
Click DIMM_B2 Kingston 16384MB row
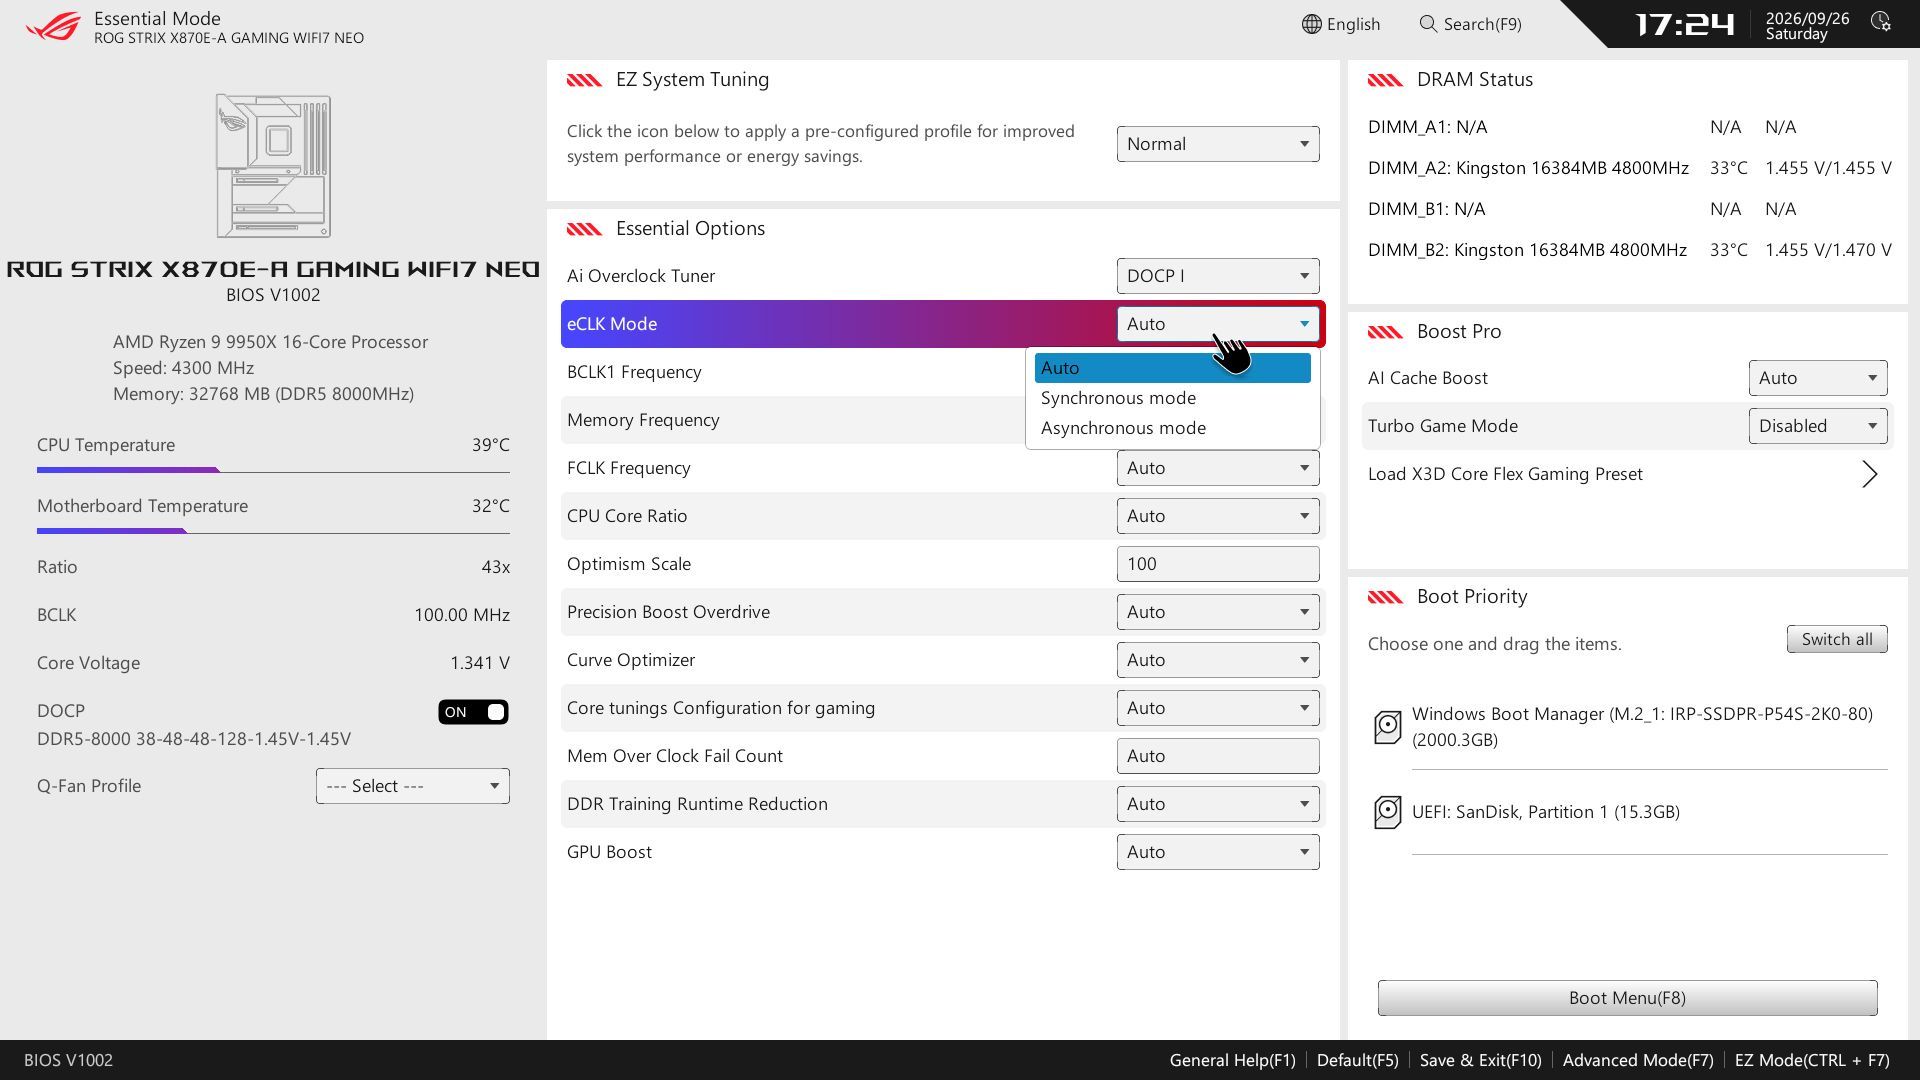[1630, 250]
